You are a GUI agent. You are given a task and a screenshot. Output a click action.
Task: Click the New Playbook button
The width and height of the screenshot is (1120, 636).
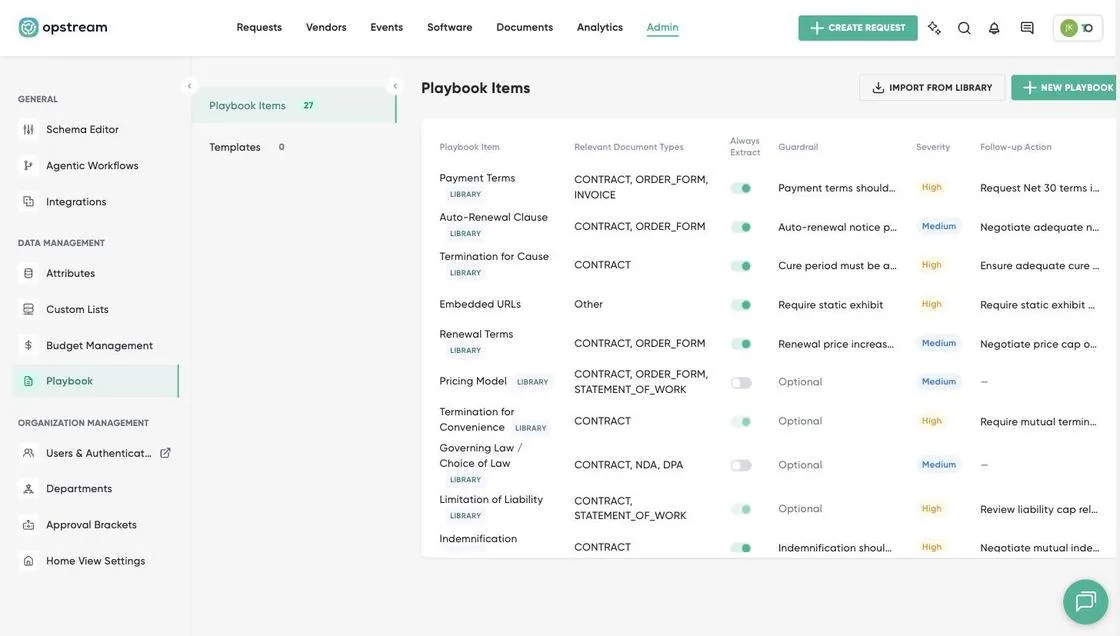tap(1065, 88)
